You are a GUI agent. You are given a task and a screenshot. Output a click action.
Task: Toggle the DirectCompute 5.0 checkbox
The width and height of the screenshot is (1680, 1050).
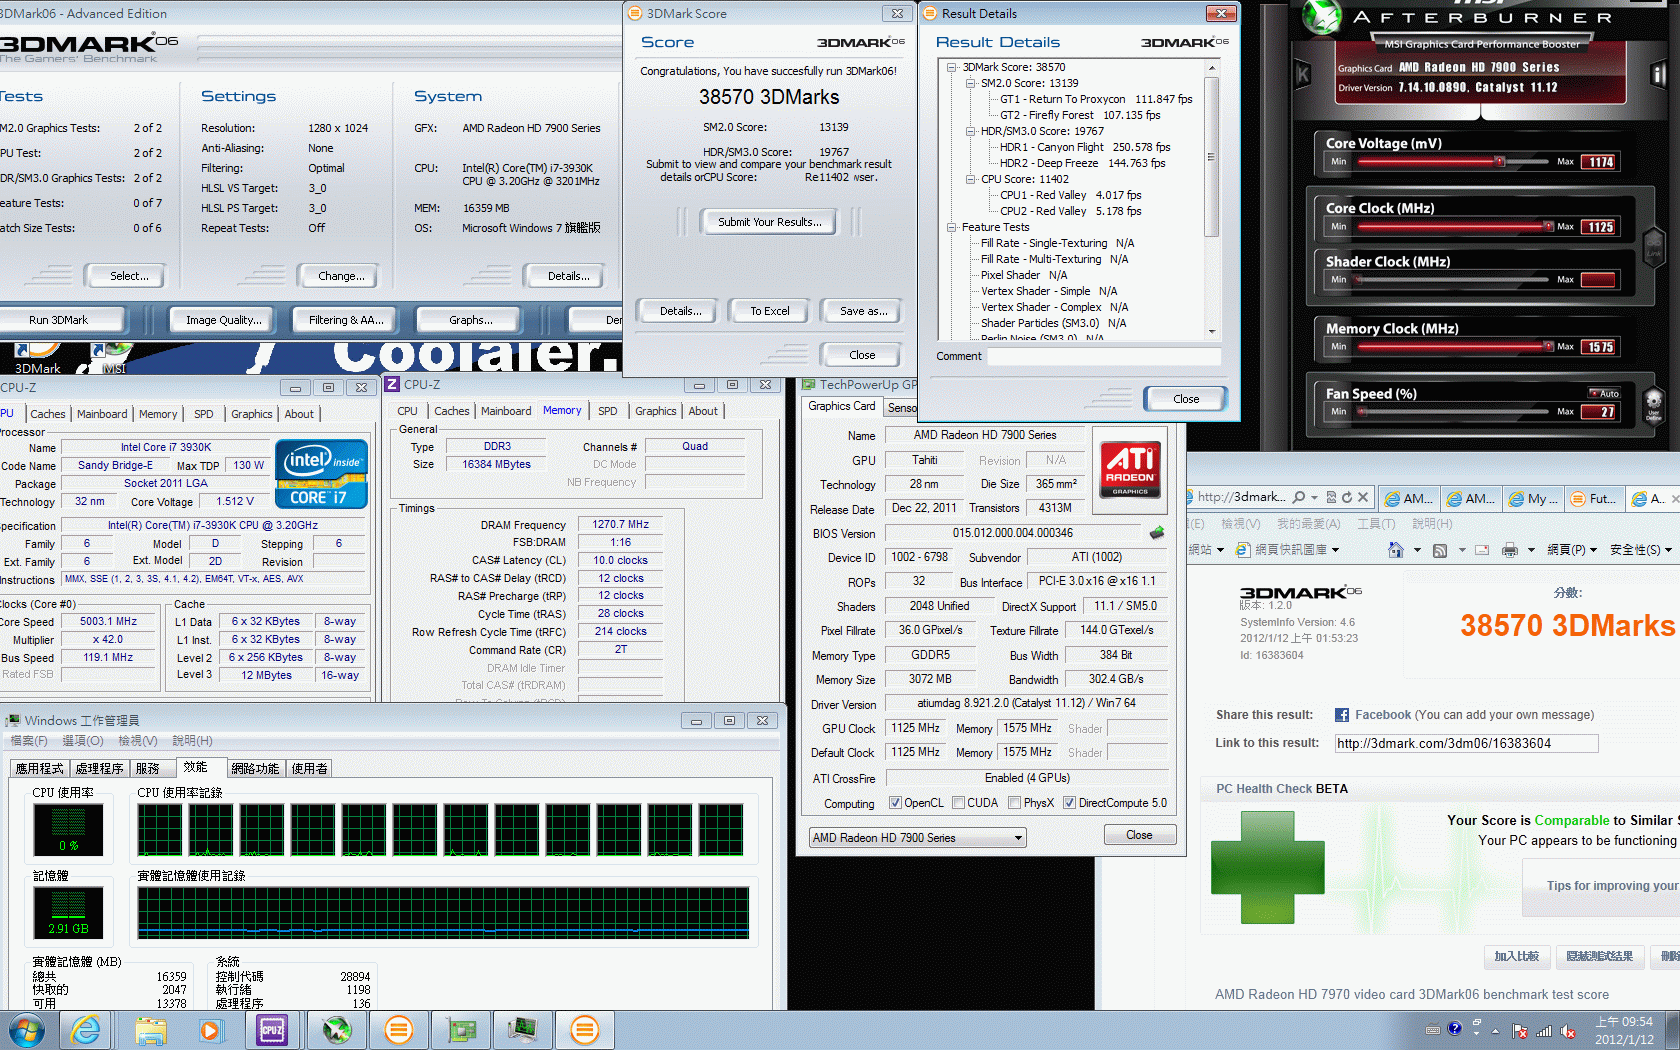pyautogui.click(x=1070, y=803)
